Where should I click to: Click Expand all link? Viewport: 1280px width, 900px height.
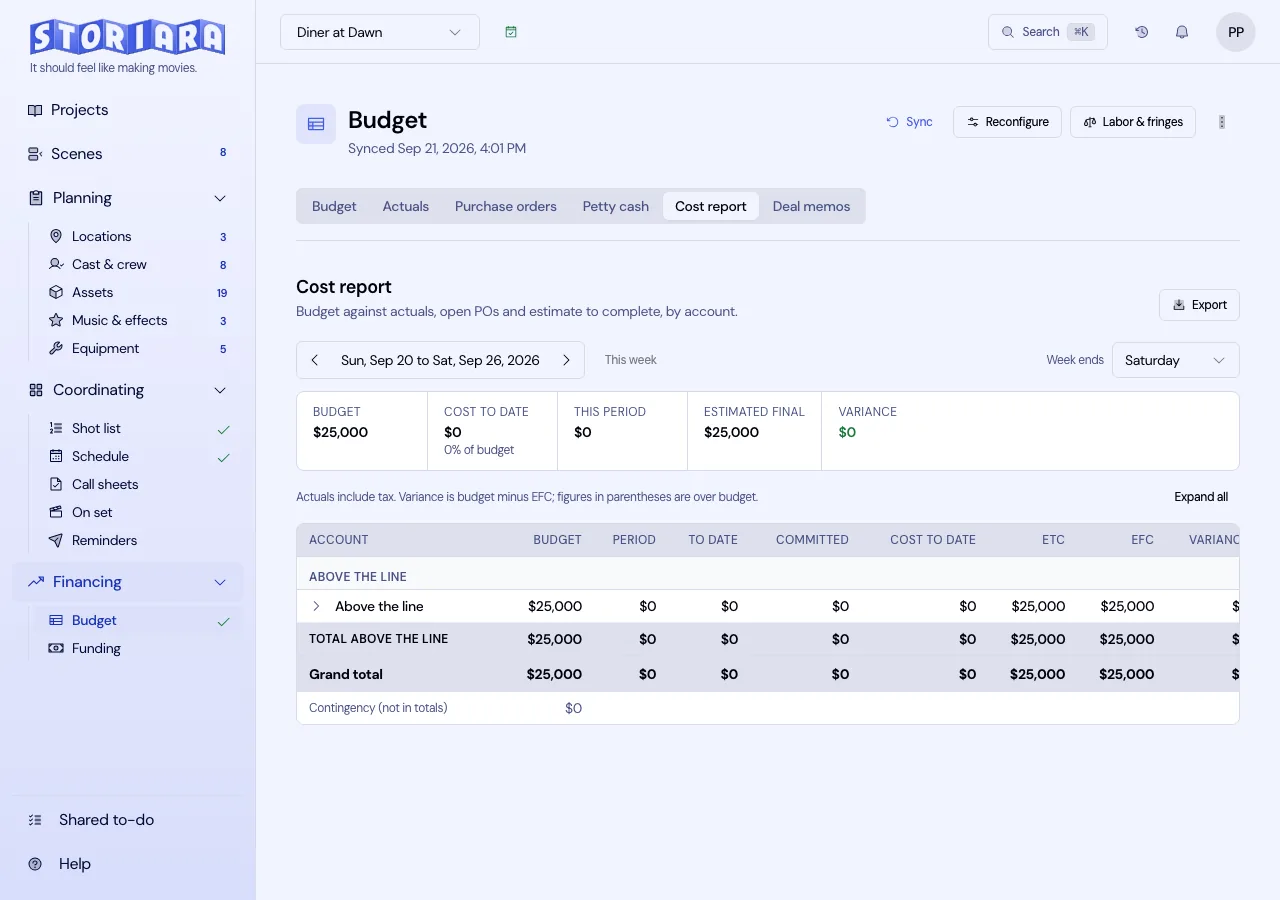pos(1201,497)
